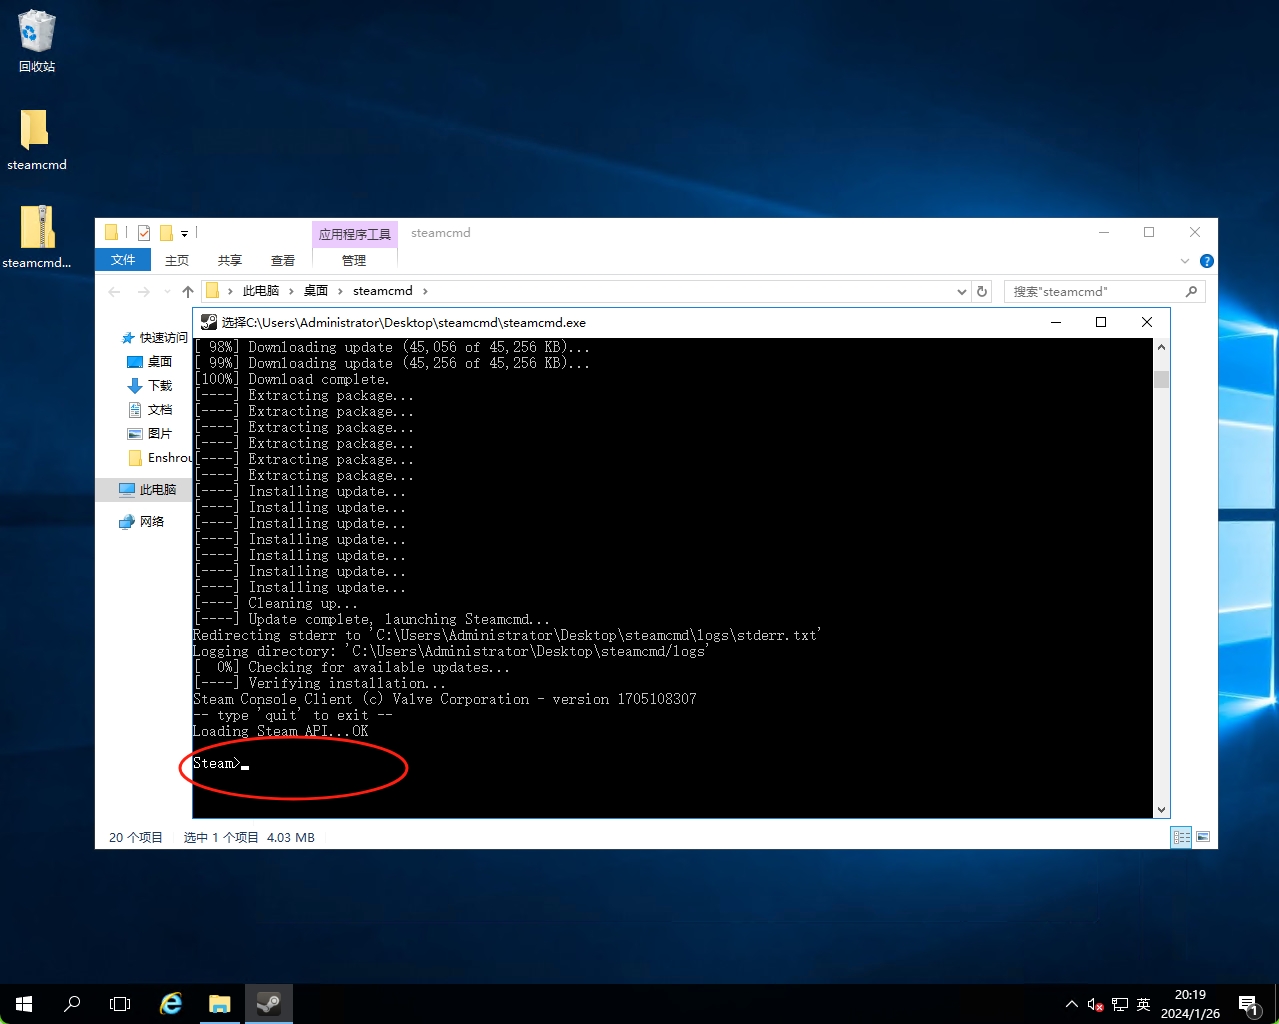The width and height of the screenshot is (1279, 1024).
Task: Select the steamcmd zip archive on the desktop
Action: click(36, 237)
